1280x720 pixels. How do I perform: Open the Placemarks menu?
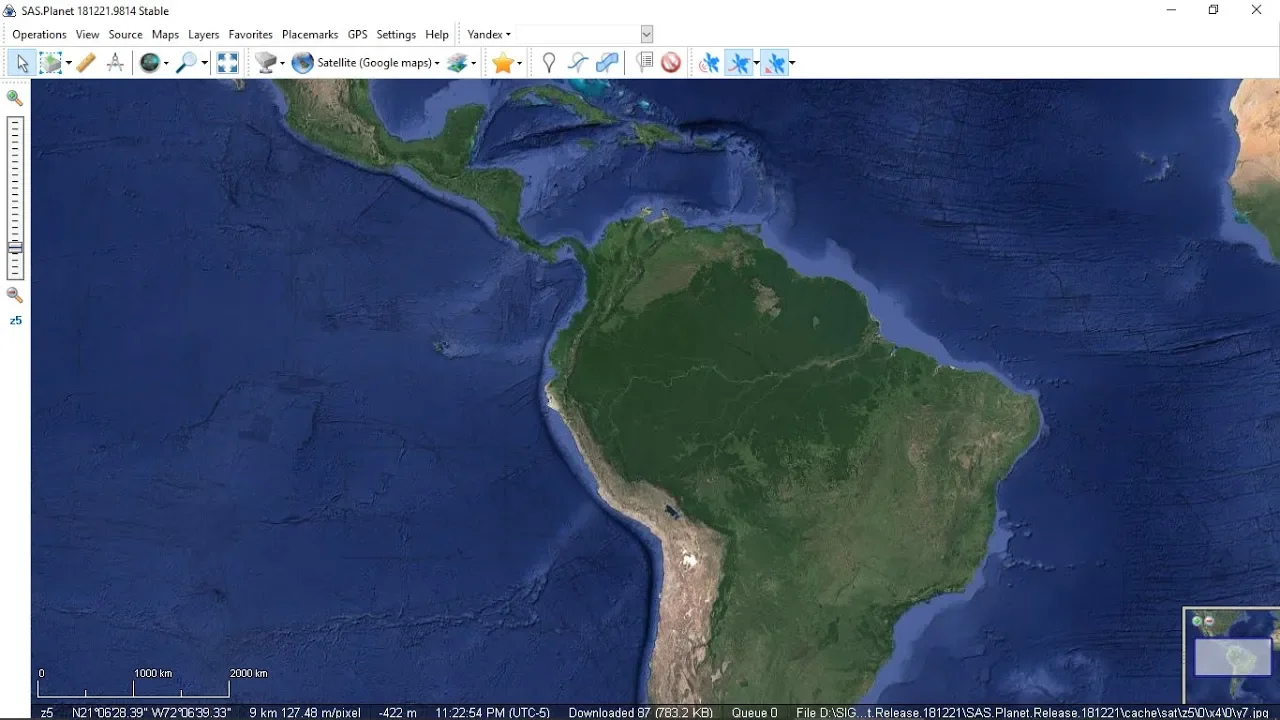click(x=310, y=34)
